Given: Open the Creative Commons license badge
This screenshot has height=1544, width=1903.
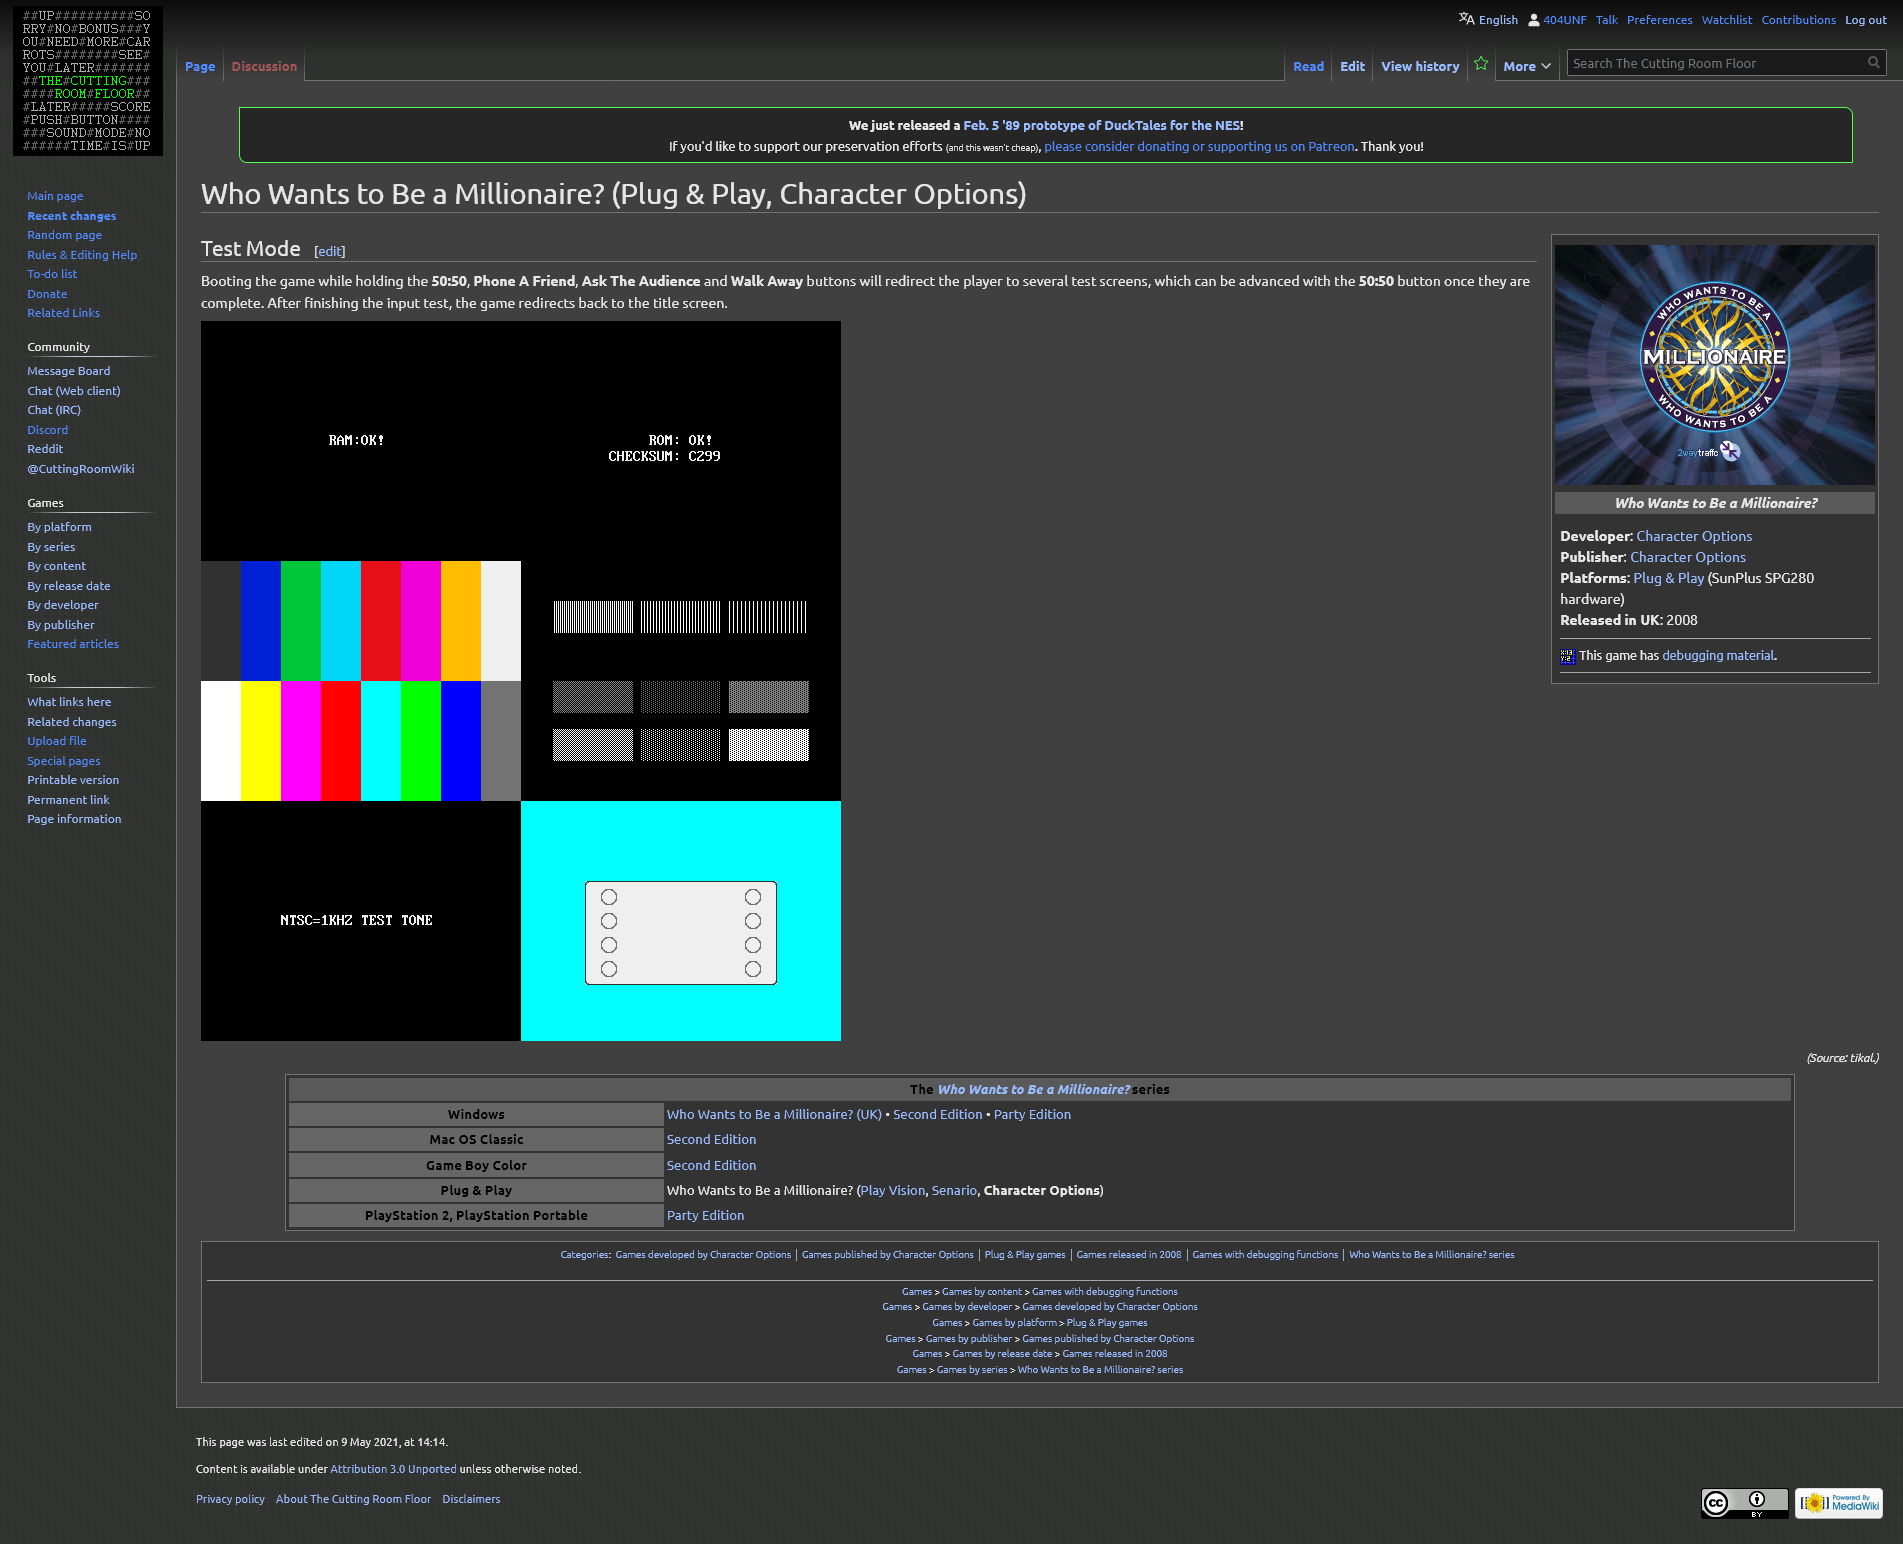Looking at the screenshot, I should (x=1744, y=1503).
